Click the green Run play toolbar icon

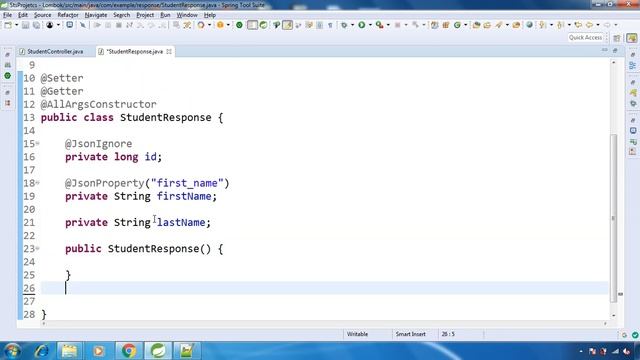362,25
